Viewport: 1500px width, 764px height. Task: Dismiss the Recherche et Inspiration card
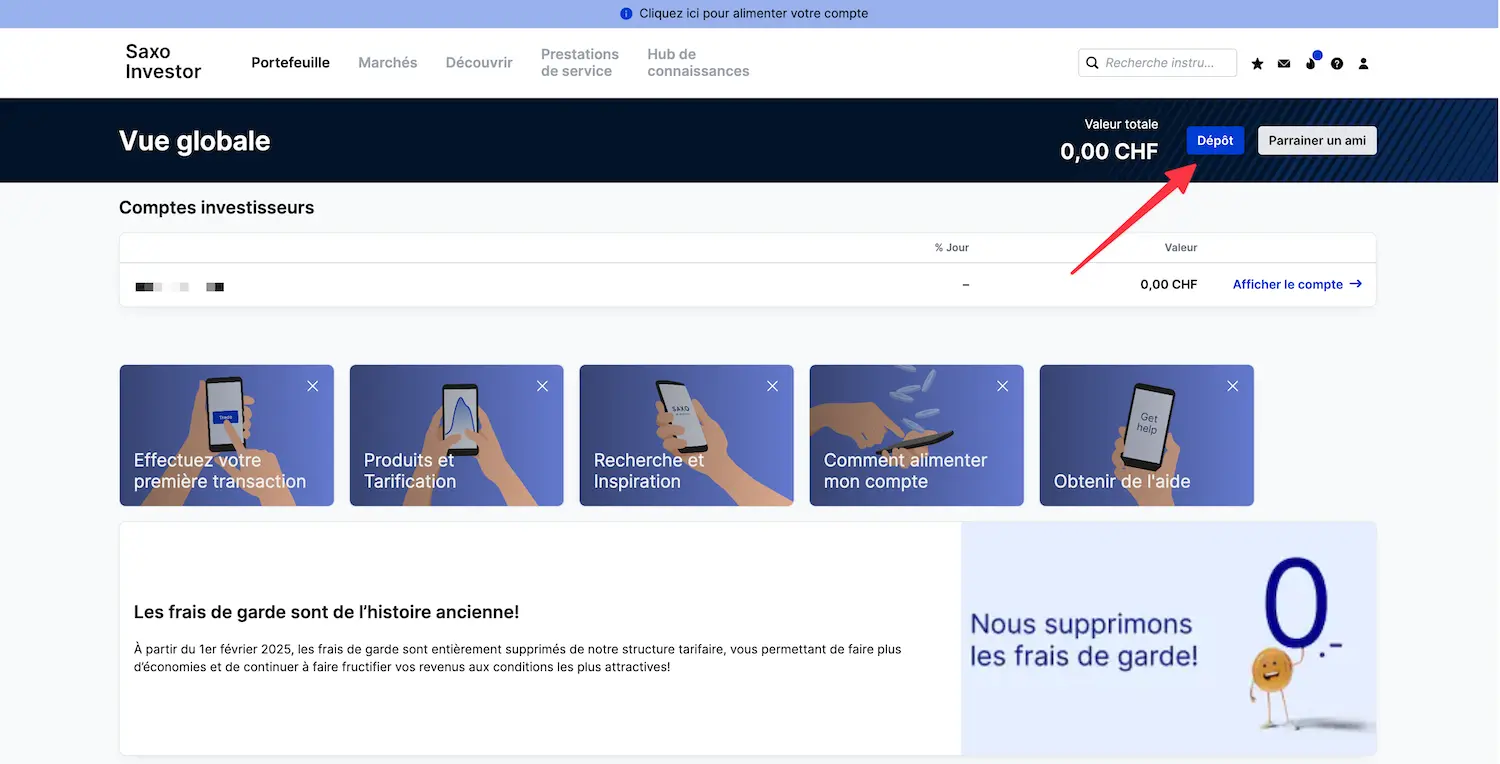(772, 386)
